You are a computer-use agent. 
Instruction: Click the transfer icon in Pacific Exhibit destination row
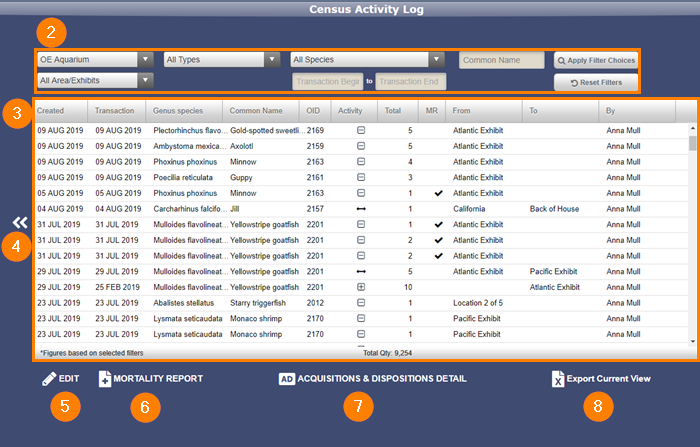(361, 272)
